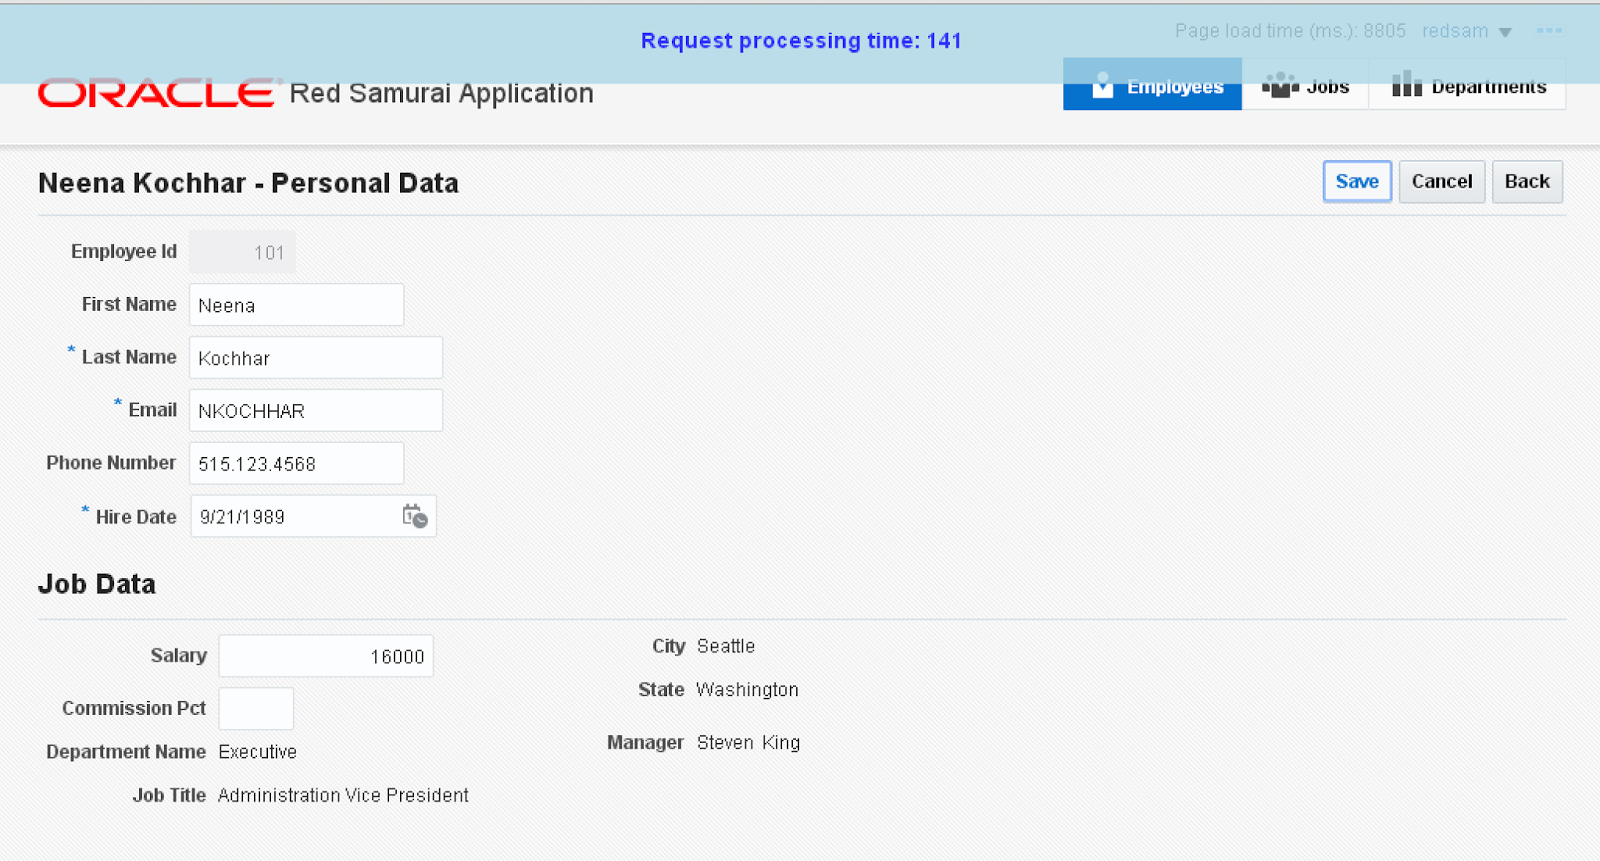Viewport: 1600px width, 861px height.
Task: Click the Salary input box
Action: [x=325, y=656]
